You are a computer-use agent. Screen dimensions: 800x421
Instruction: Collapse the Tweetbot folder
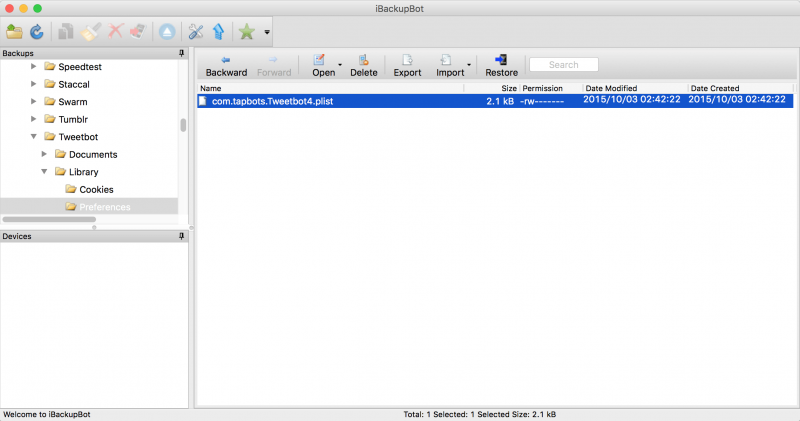(x=33, y=136)
